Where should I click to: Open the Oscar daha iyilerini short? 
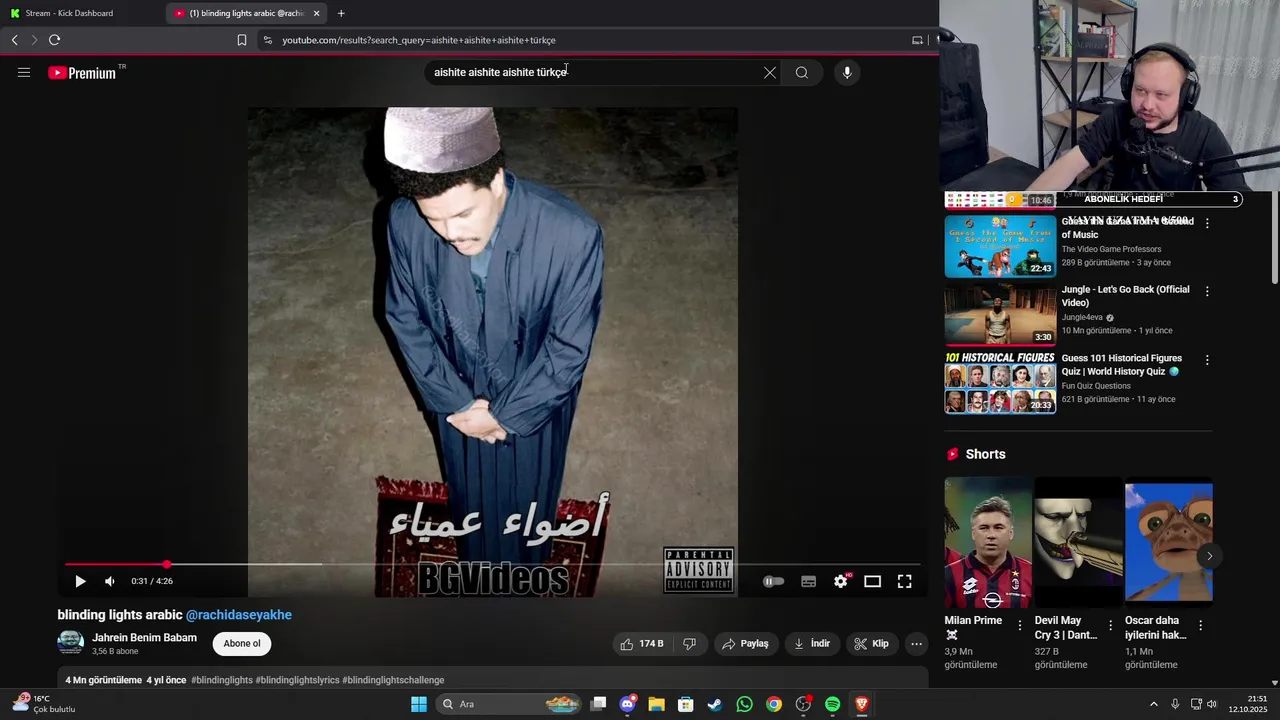click(1168, 545)
